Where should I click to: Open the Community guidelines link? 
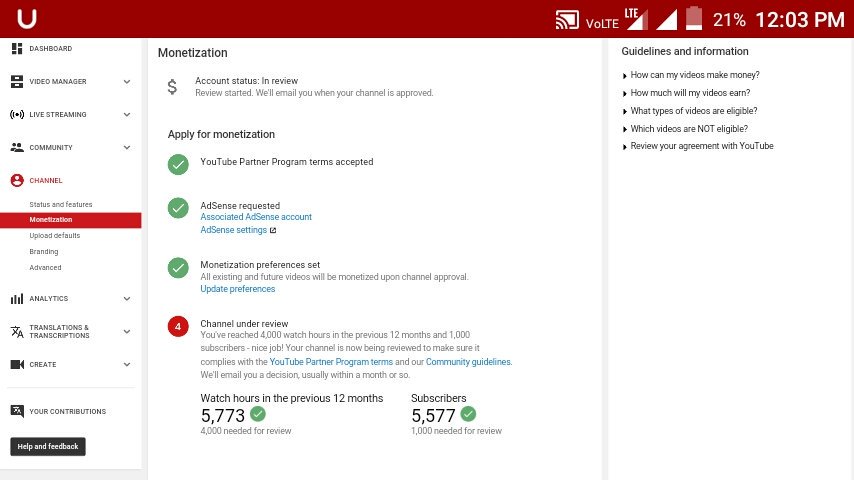click(x=468, y=362)
